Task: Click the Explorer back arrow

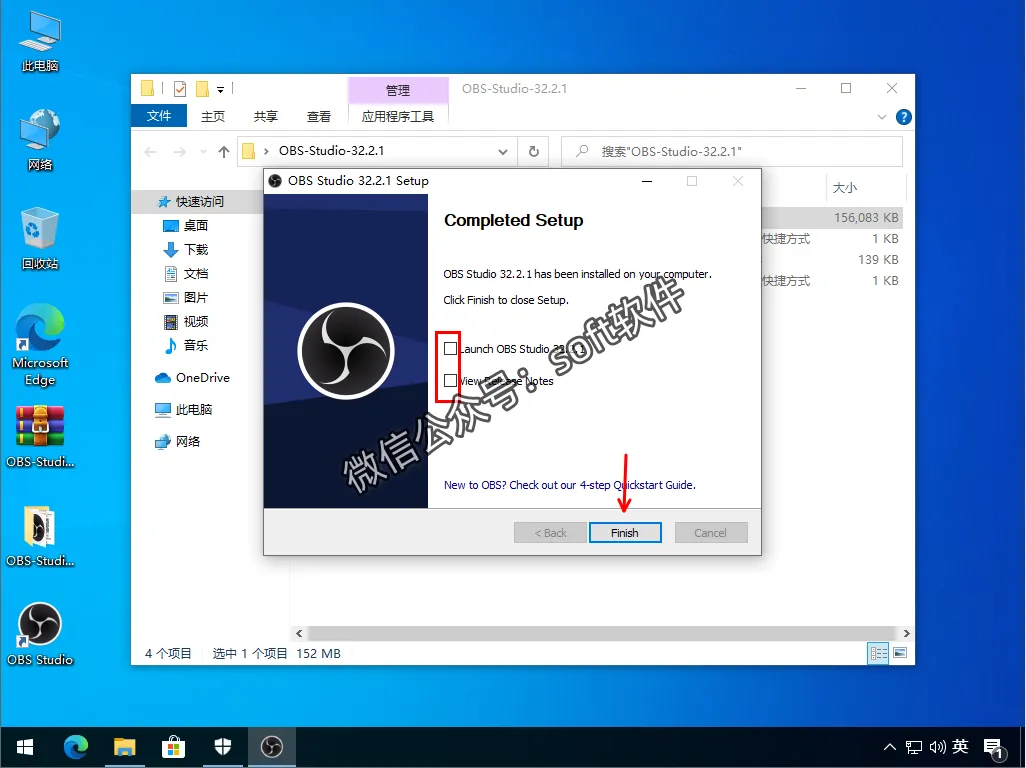Action: click(x=150, y=152)
